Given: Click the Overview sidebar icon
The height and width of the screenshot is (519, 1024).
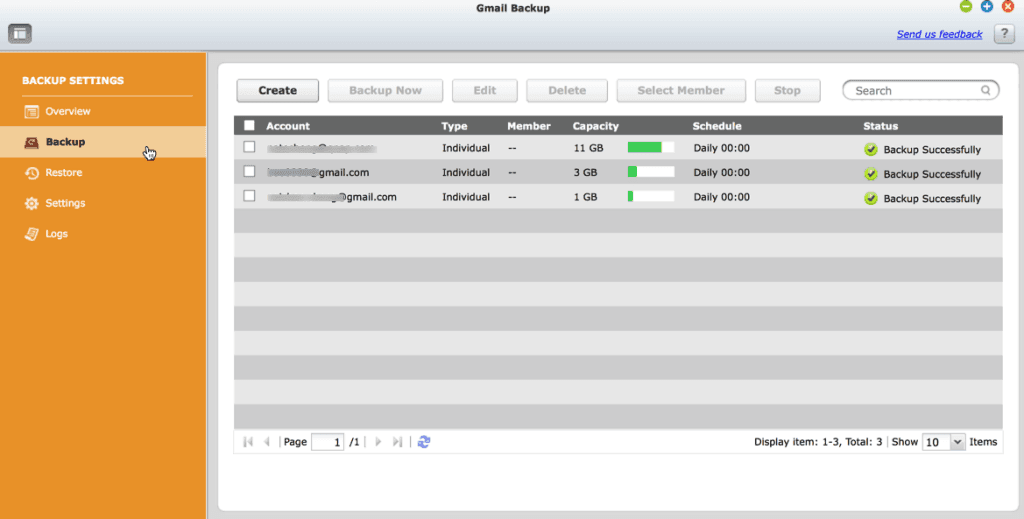Looking at the screenshot, I should [31, 112].
